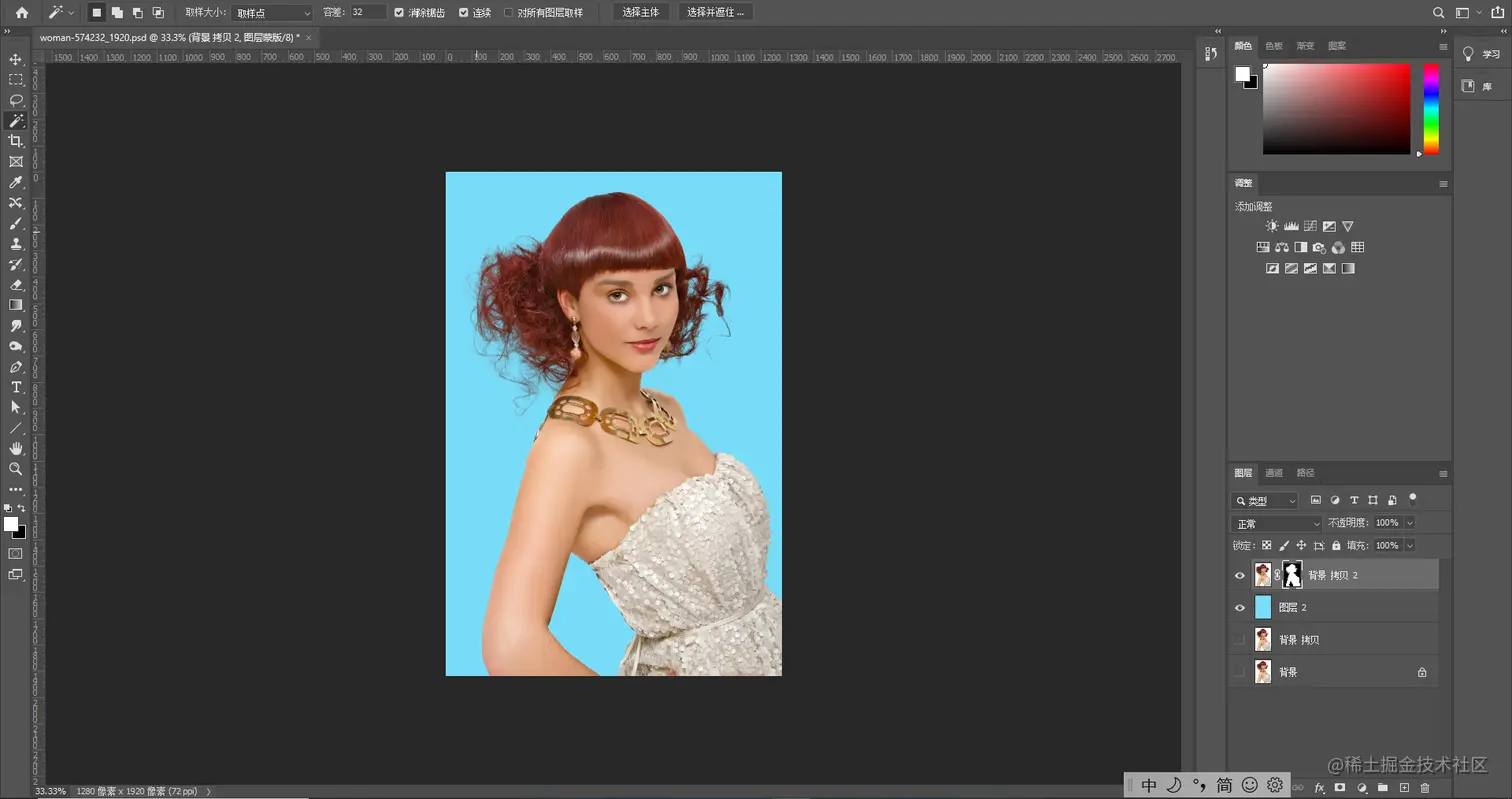This screenshot has width=1512, height=799.
Task: Open the 取样大小 dropdown
Action: pyautogui.click(x=270, y=12)
